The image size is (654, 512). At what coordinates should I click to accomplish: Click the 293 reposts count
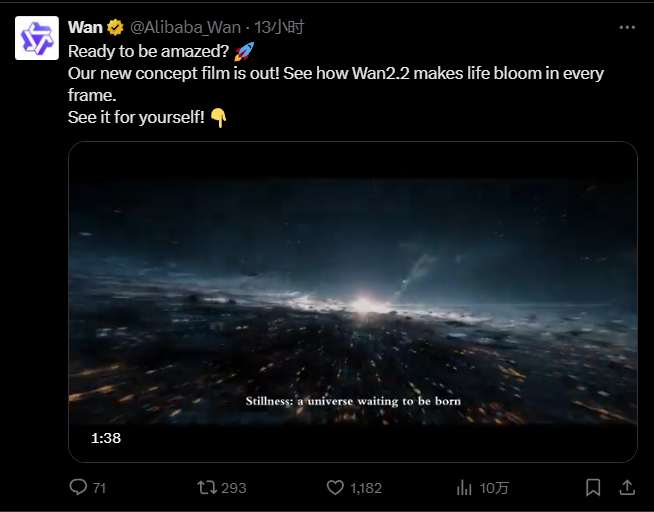(233, 488)
